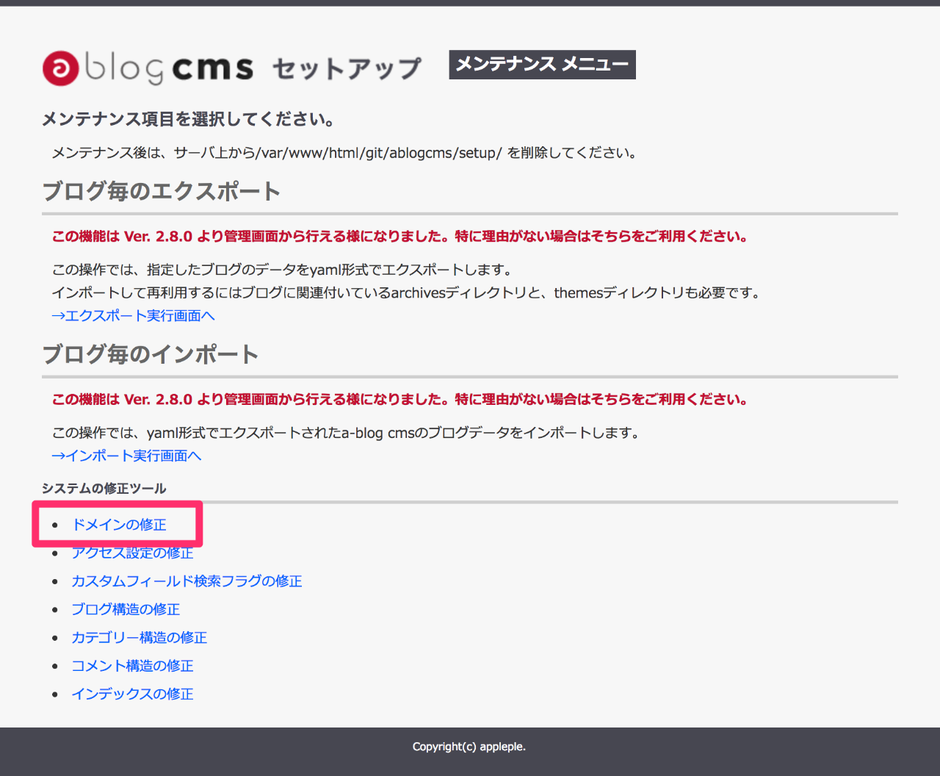
Task: Open the カテゴリー構造の修正 link
Action: tap(138, 637)
